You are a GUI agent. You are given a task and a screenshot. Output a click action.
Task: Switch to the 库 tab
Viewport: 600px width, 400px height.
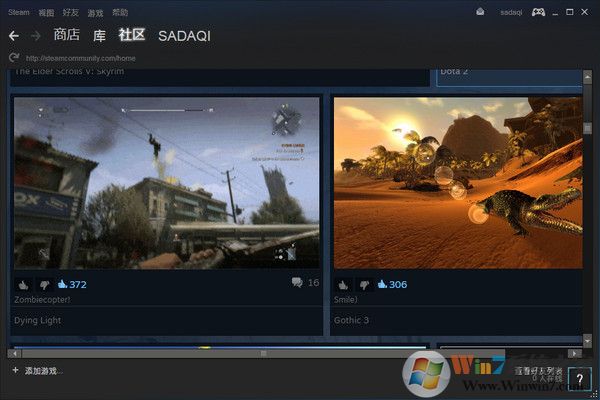(x=99, y=36)
